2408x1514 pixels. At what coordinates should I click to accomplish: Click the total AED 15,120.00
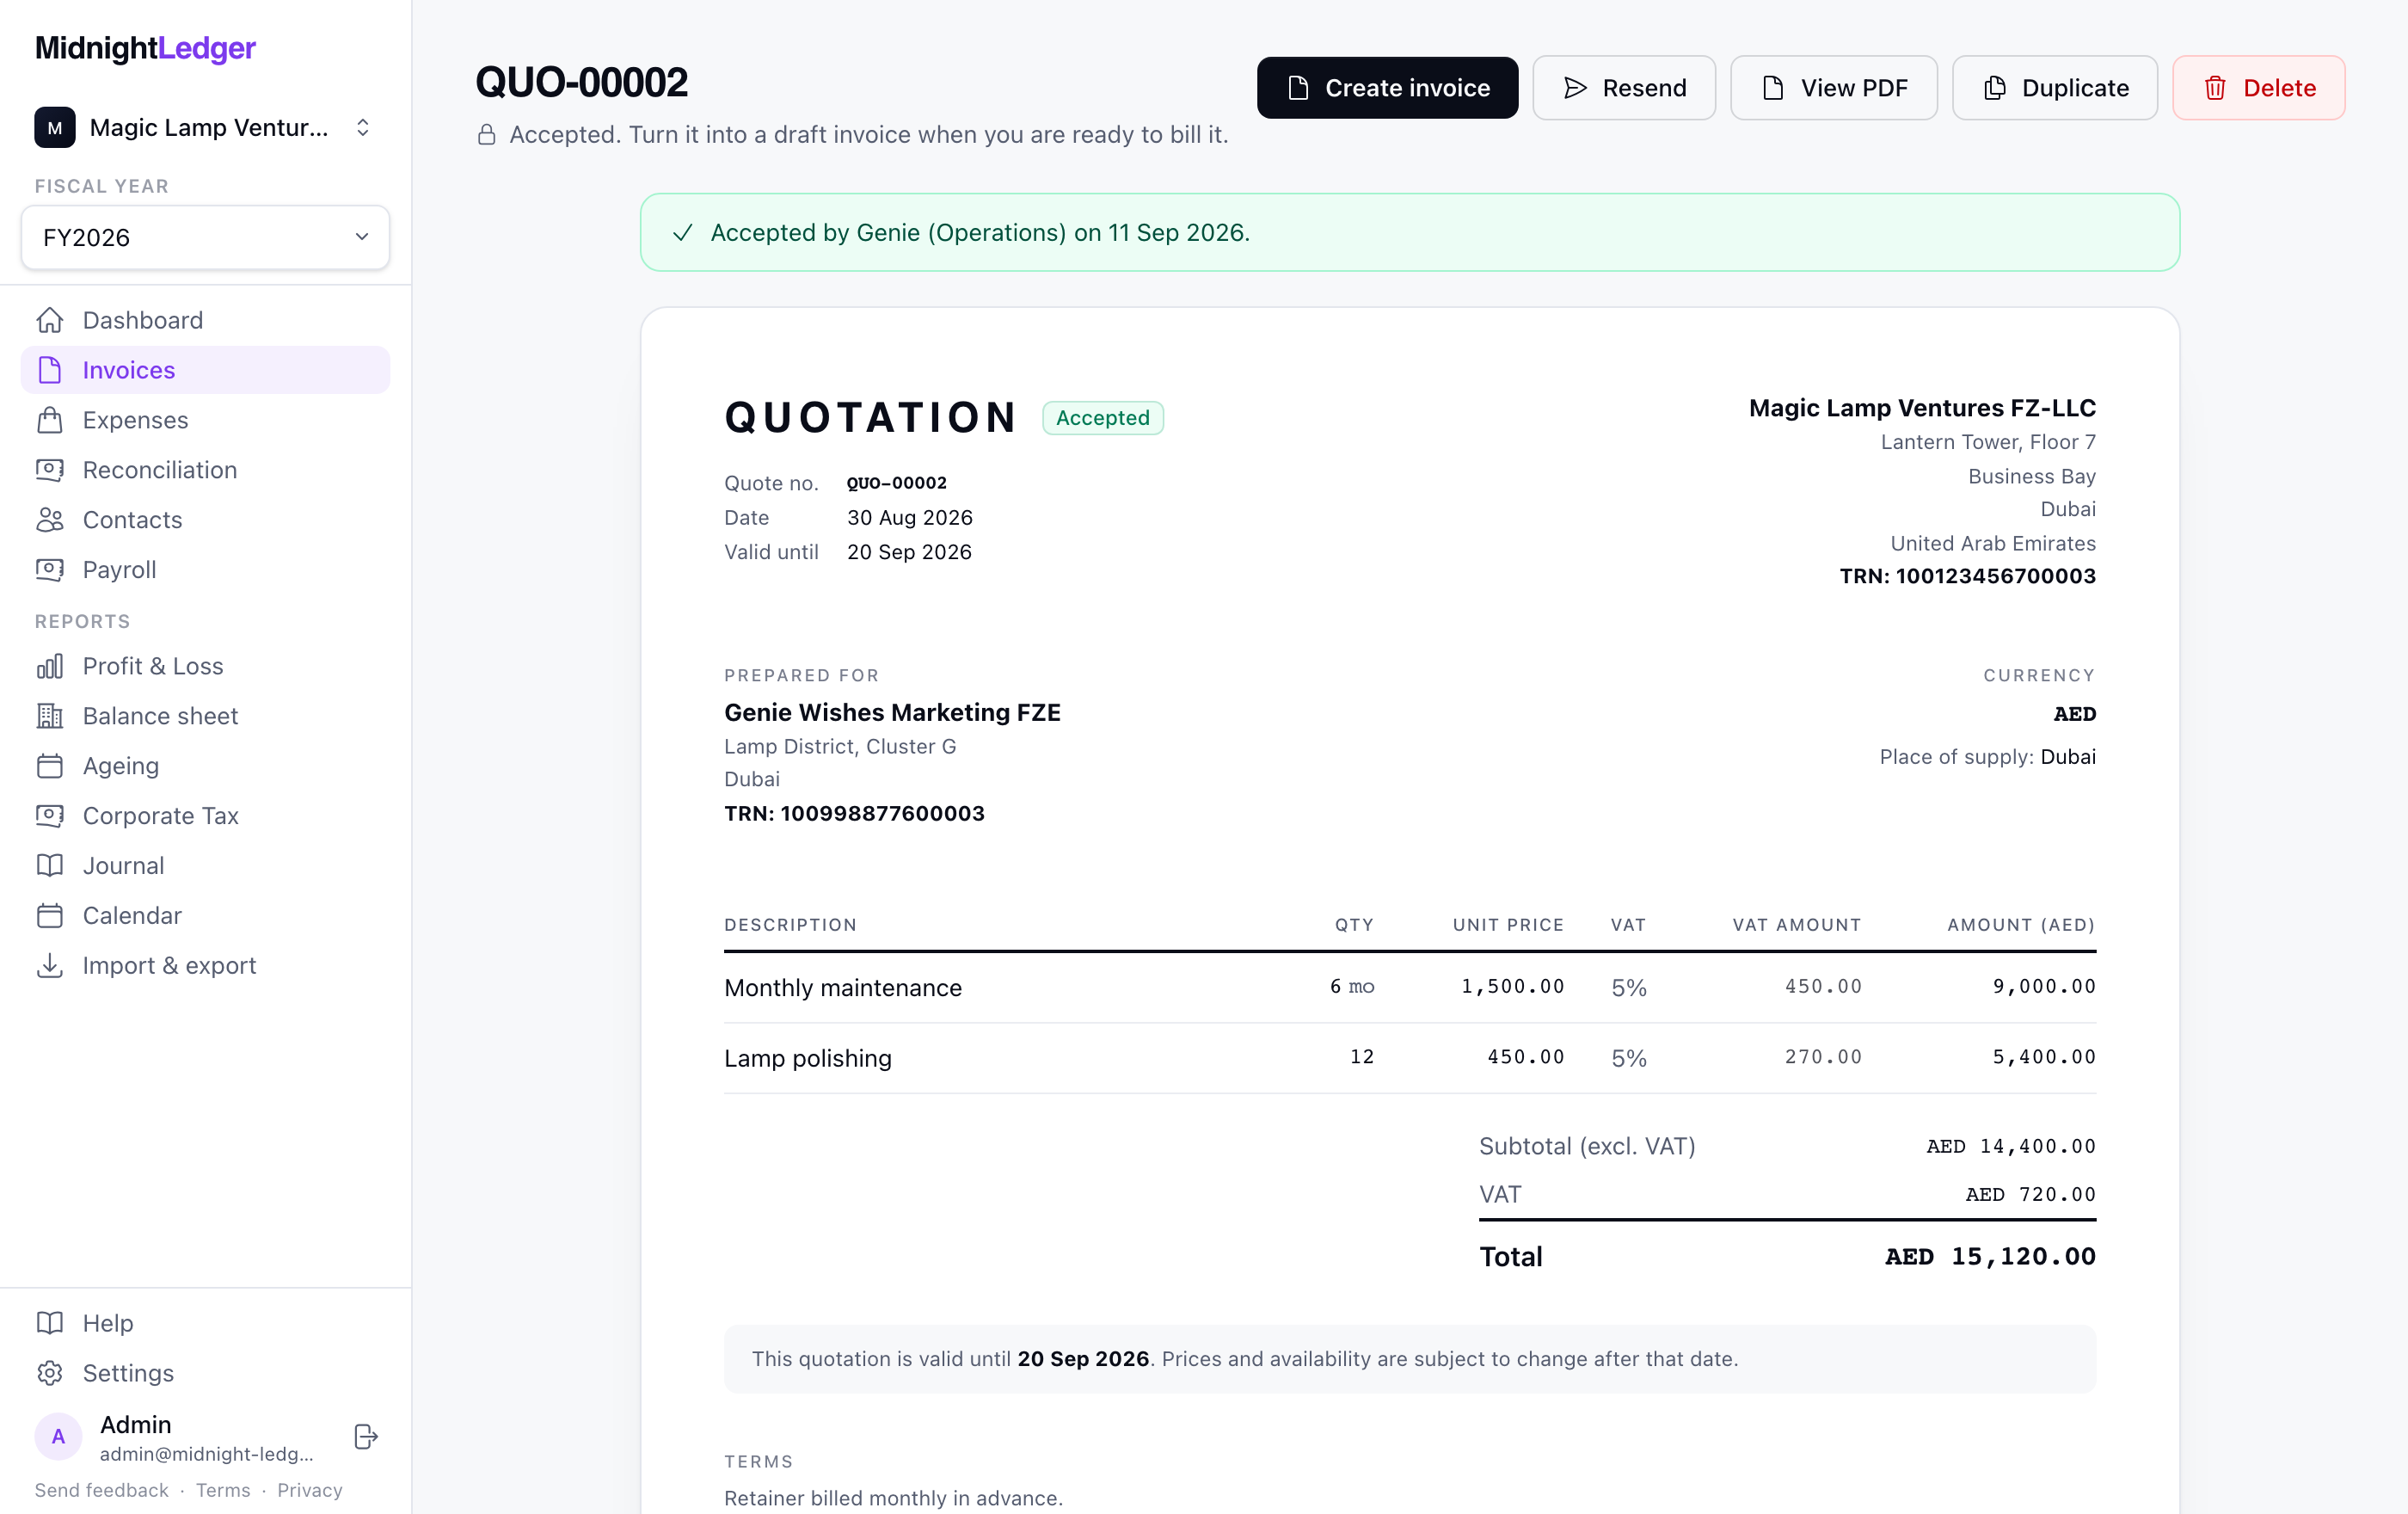[x=1990, y=1257]
